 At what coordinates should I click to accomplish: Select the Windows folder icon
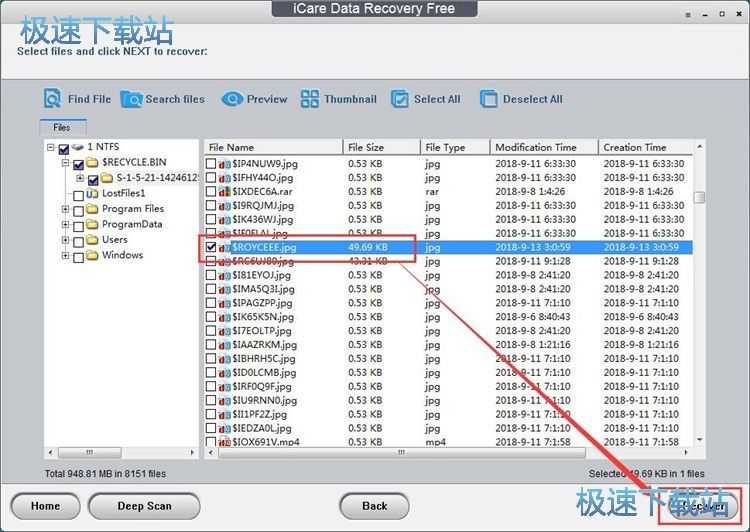(x=92, y=255)
